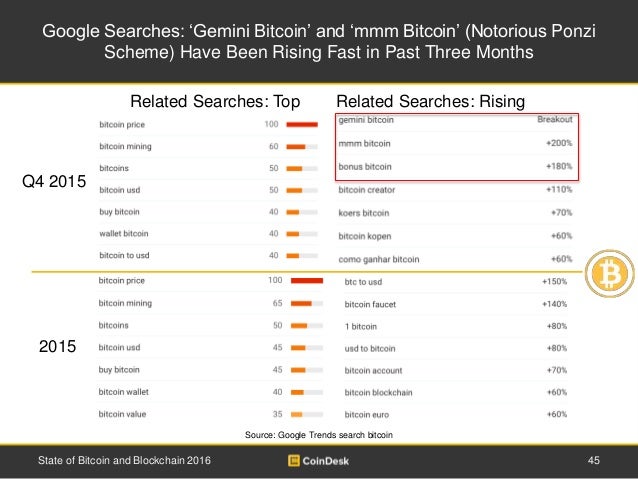This screenshot has height=479, width=638.
Task: Click the Source: Google Trends citation
Action: tap(320, 437)
